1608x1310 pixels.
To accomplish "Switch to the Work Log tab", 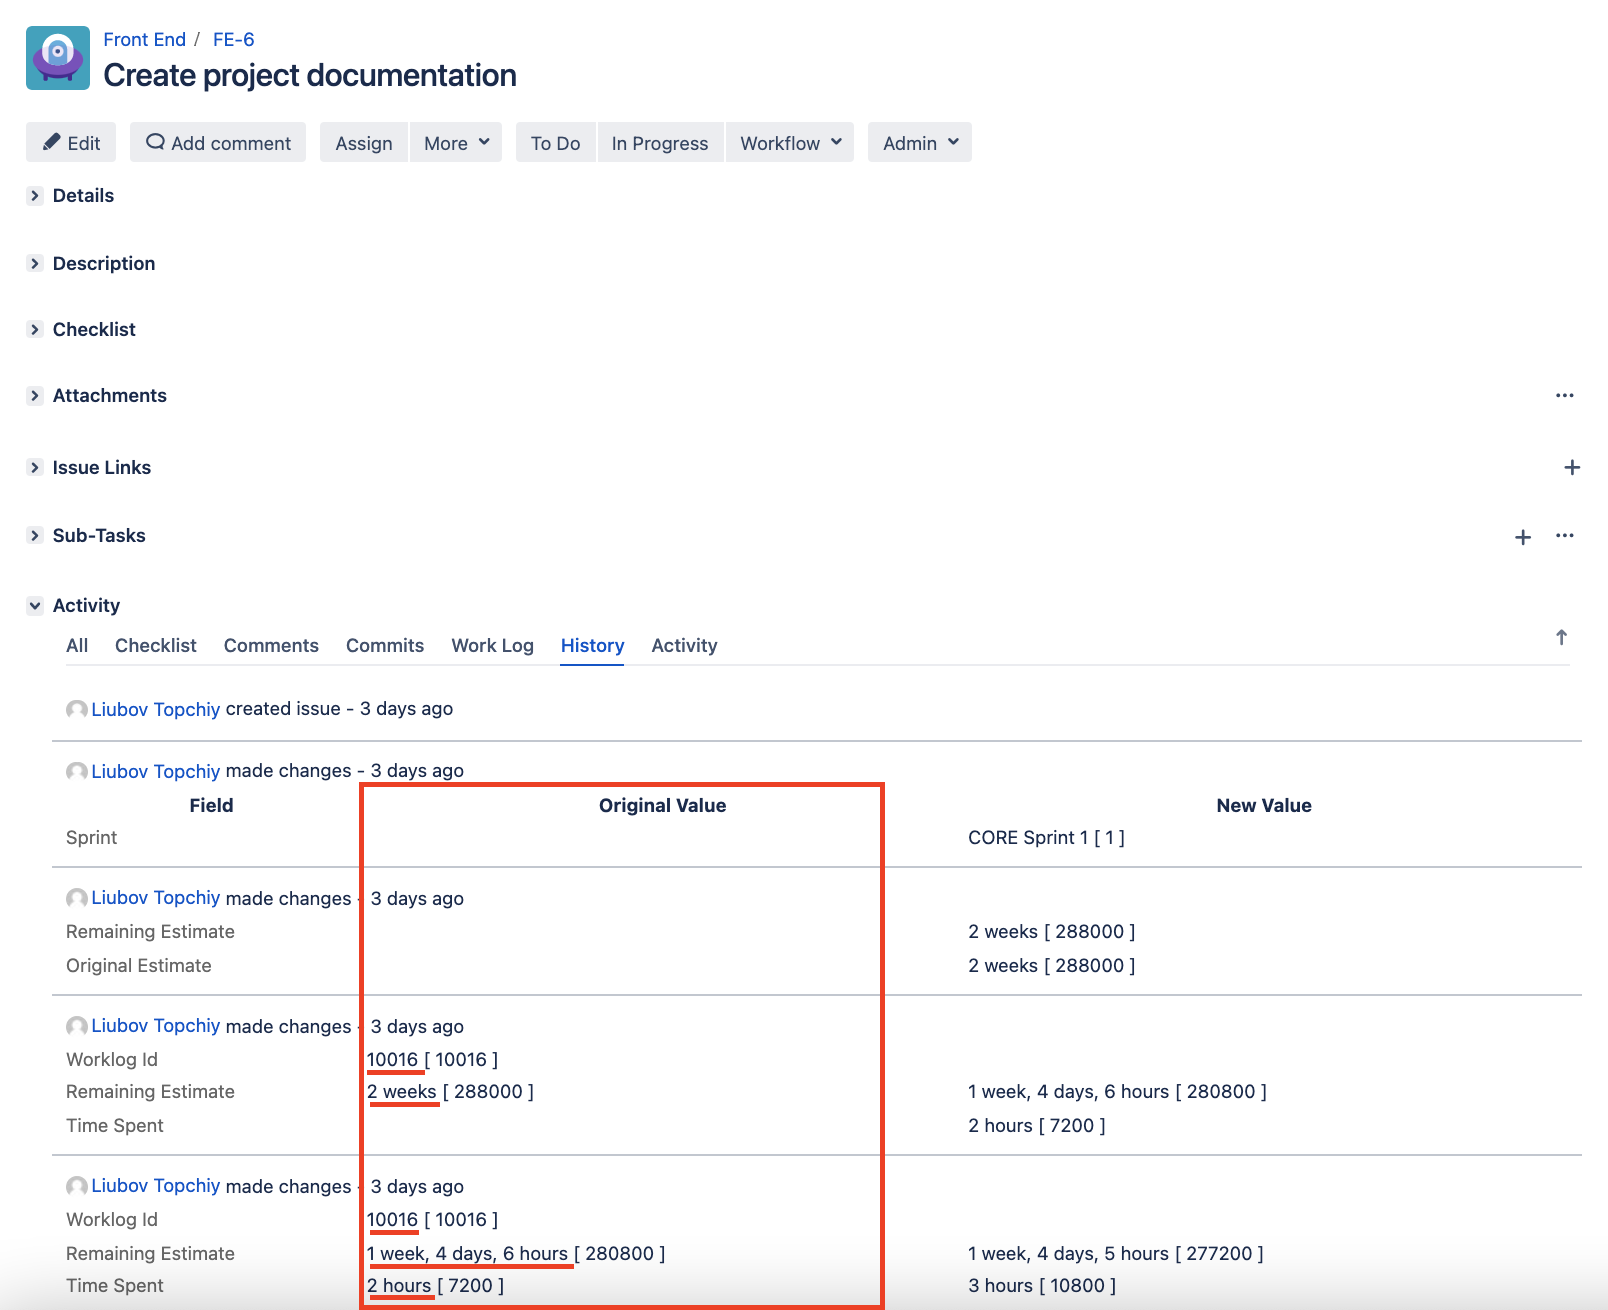I will point(492,646).
